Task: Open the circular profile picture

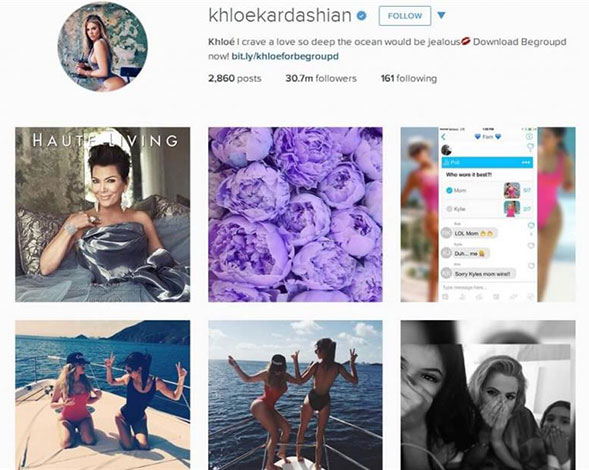Action: [x=103, y=47]
